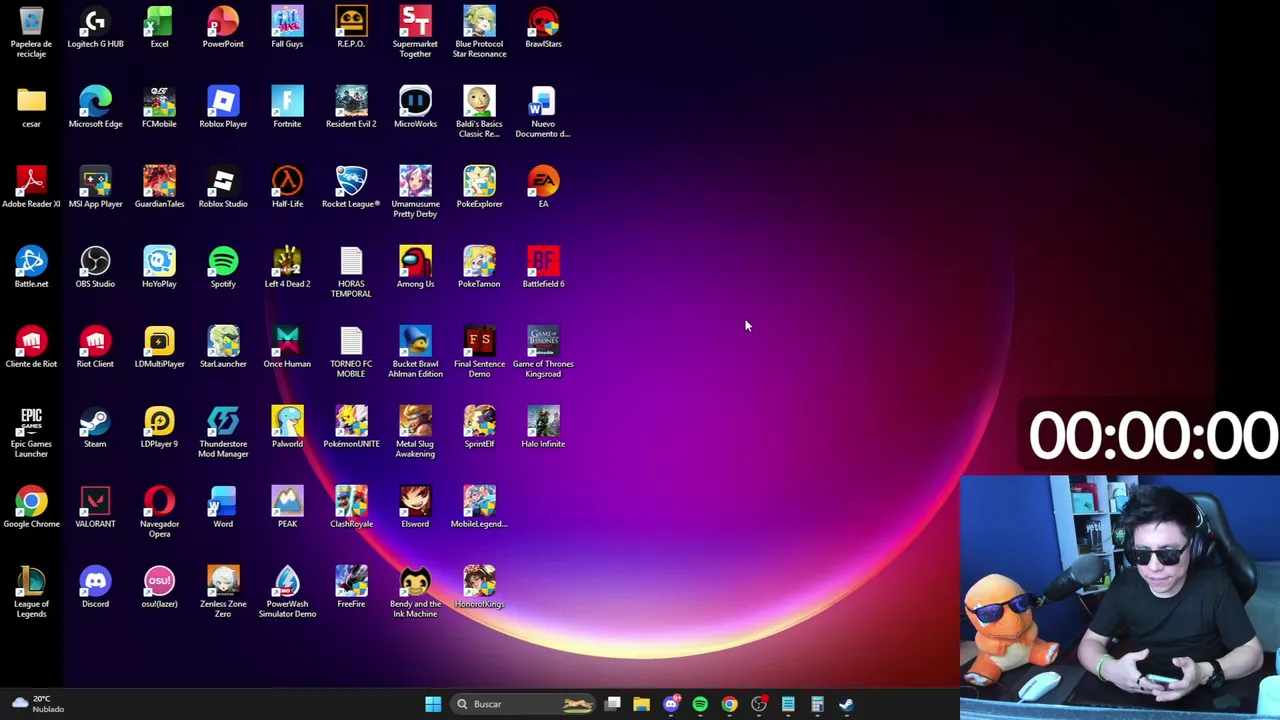
Task: Open Discord from the taskbar
Action: coord(671,704)
